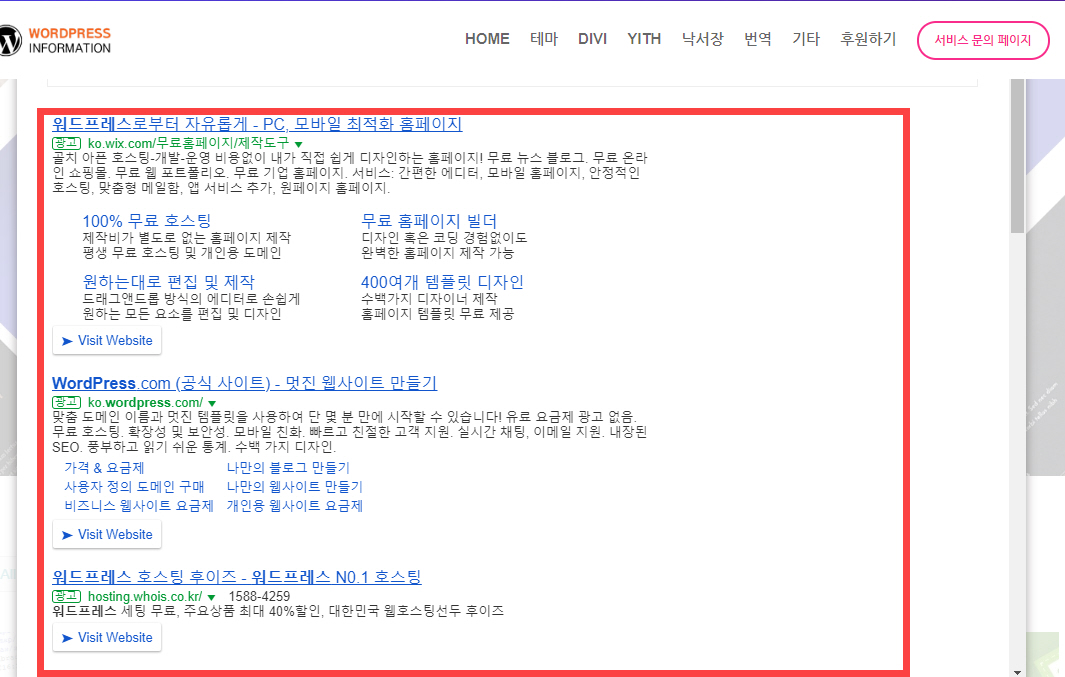1065x677 pixels.
Task: Click the 서비스 문의 페이지 button
Action: tap(983, 40)
